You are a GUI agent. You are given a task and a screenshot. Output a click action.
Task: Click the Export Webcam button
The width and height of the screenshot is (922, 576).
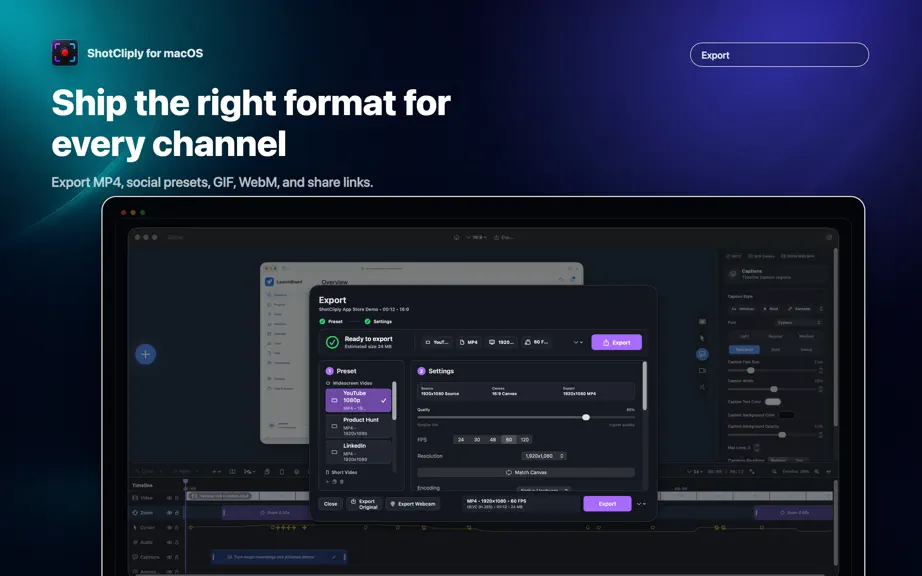(413, 504)
